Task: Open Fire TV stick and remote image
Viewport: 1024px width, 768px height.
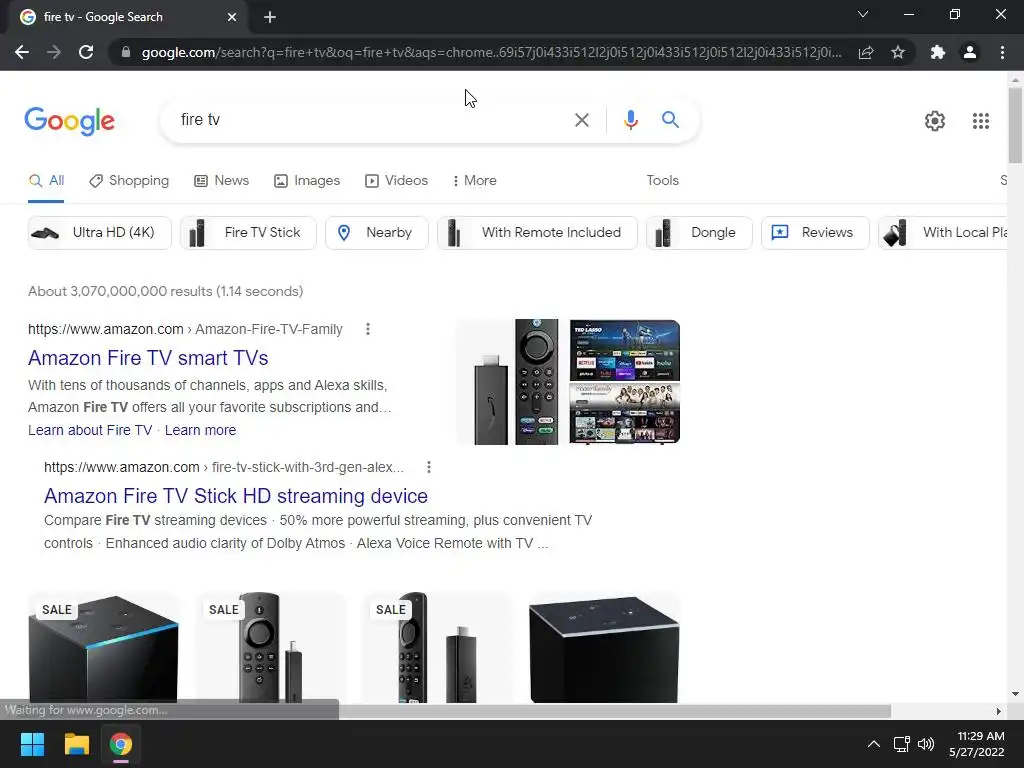Action: [511, 382]
